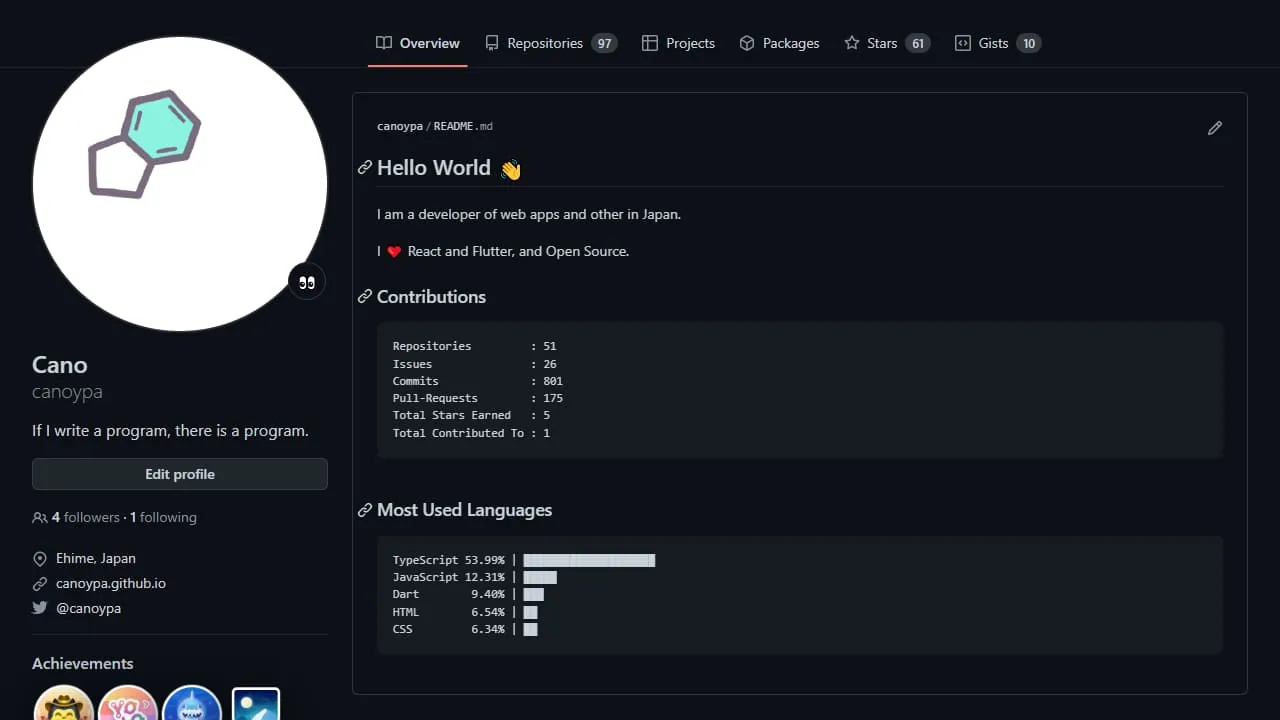Click anchor icon beside Most Used Languages
This screenshot has width=1280, height=720.
(365, 510)
